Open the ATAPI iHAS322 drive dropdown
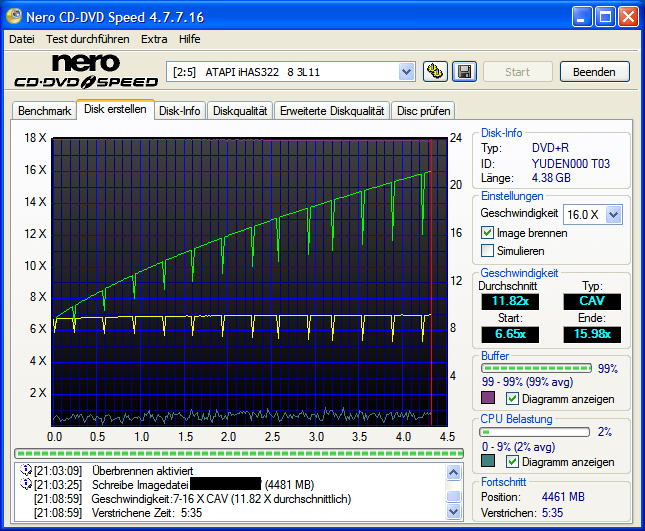645x531 pixels. point(406,71)
